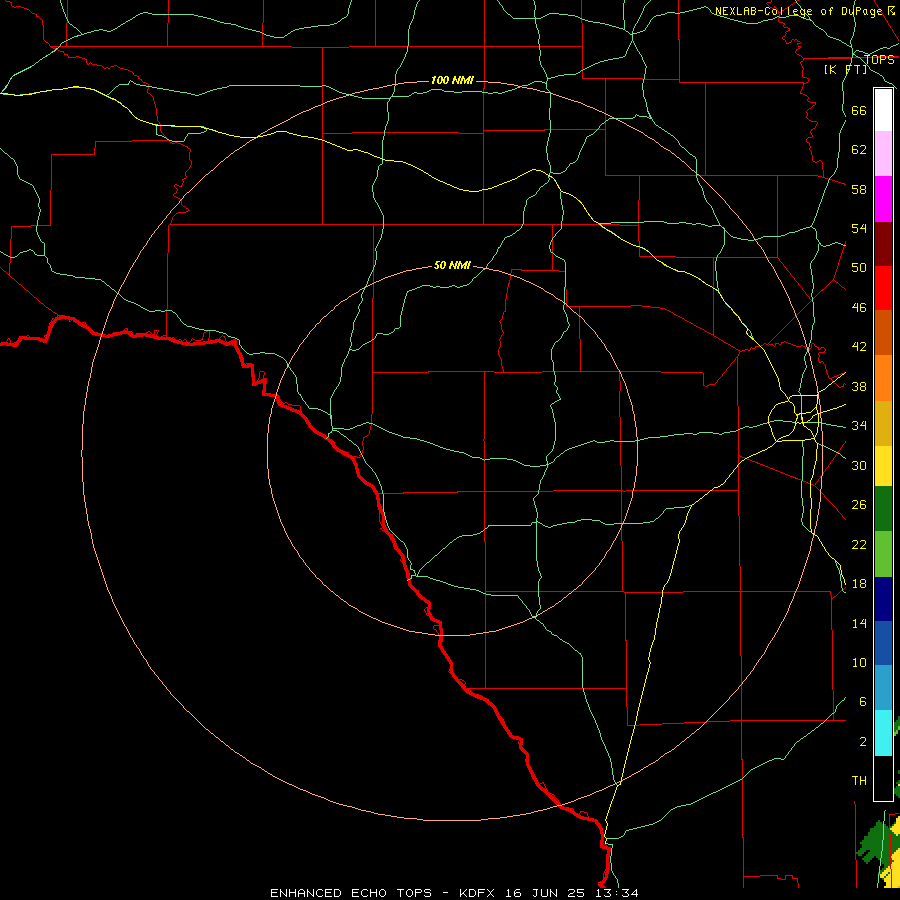Viewport: 900px width, 900px height.
Task: Select the 'NEXLAB-College of DuPage' credit text
Action: click(798, 11)
